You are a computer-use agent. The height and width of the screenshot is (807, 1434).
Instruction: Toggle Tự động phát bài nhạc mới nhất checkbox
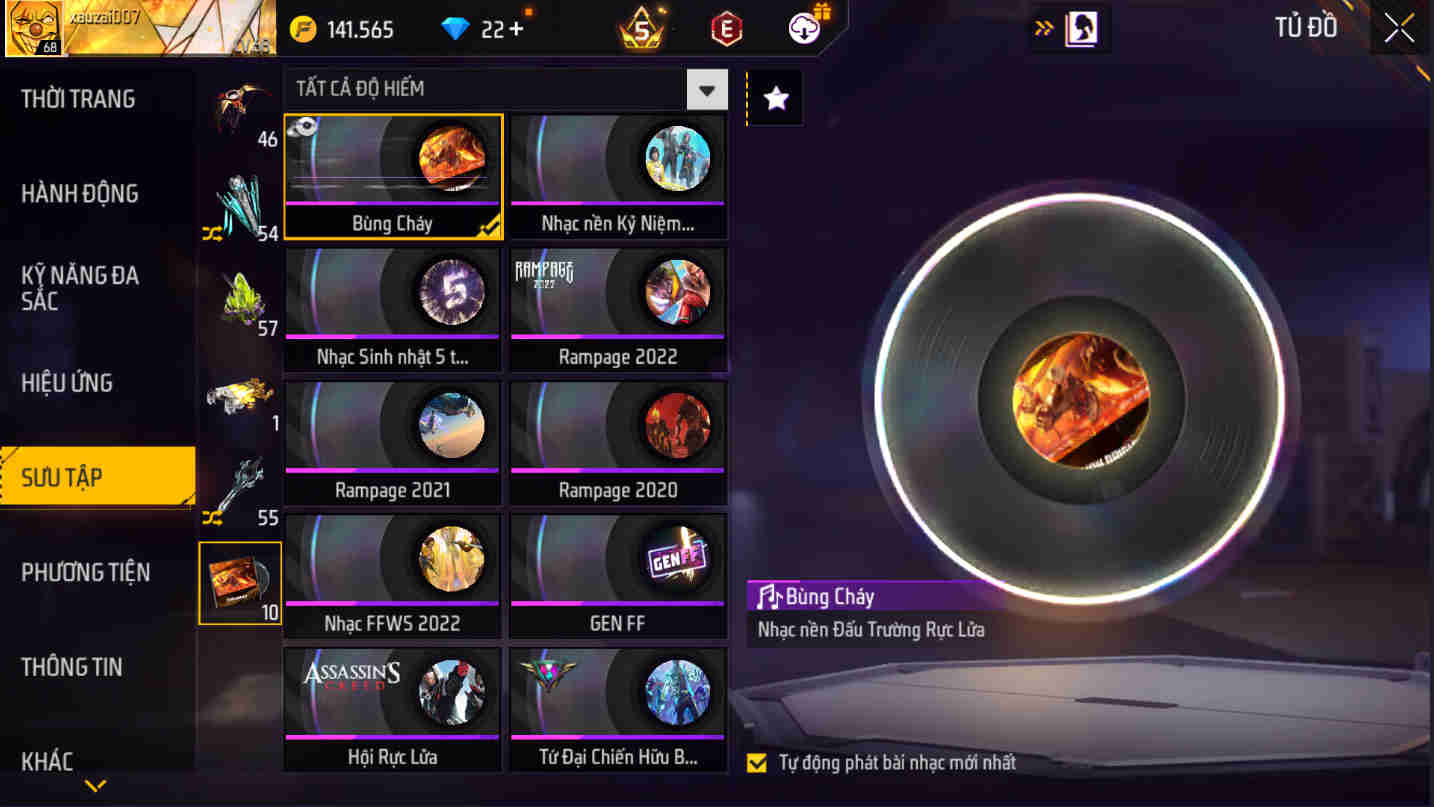click(x=757, y=763)
